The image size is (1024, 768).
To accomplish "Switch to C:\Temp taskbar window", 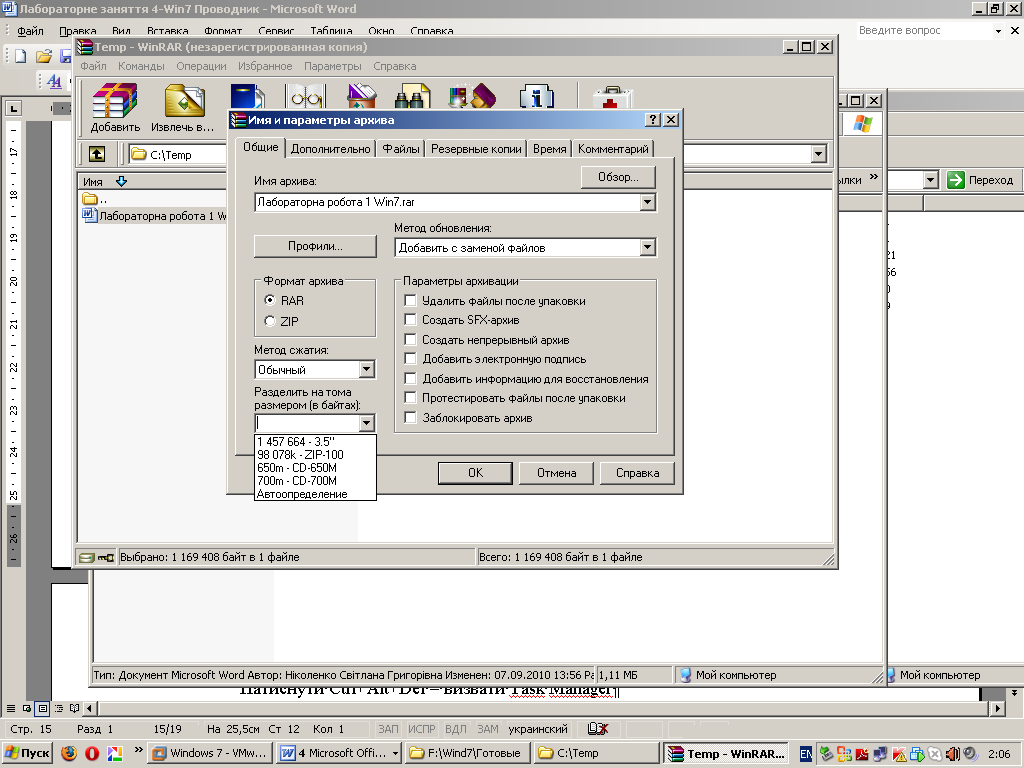I will pos(596,753).
